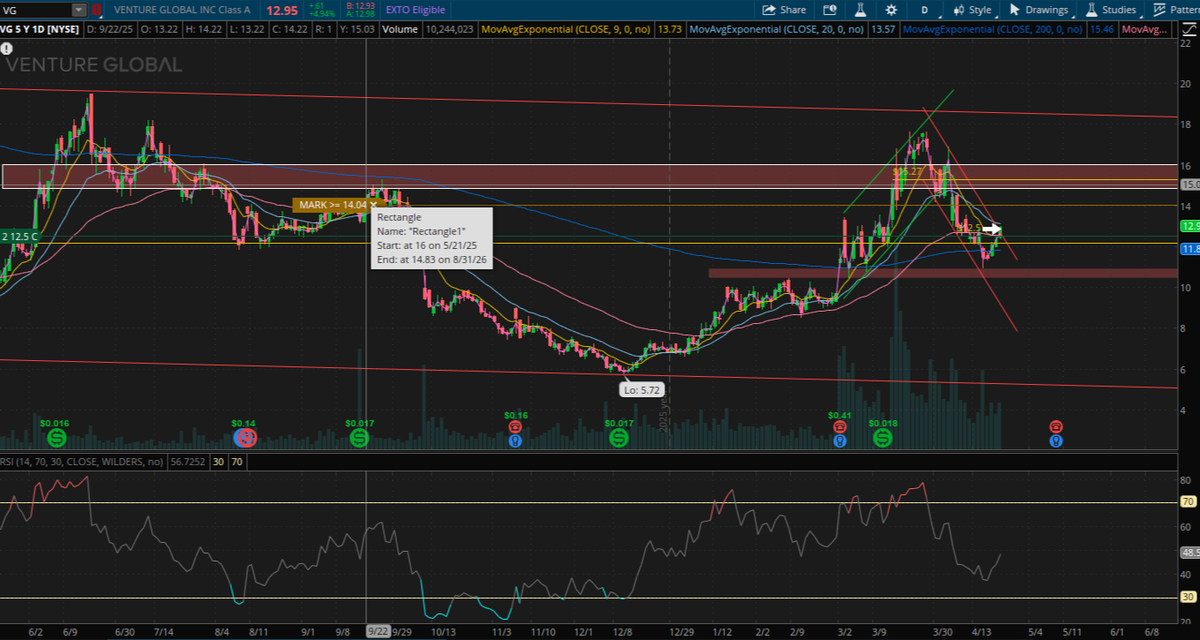1200x640 pixels.
Task: Open the Studies menu
Action: pyautogui.click(x=1110, y=10)
